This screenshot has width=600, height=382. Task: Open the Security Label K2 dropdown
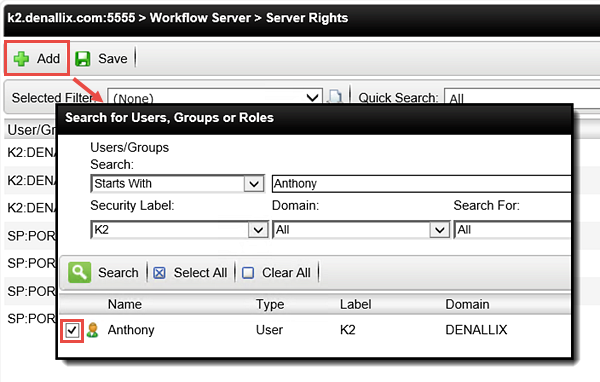point(179,230)
